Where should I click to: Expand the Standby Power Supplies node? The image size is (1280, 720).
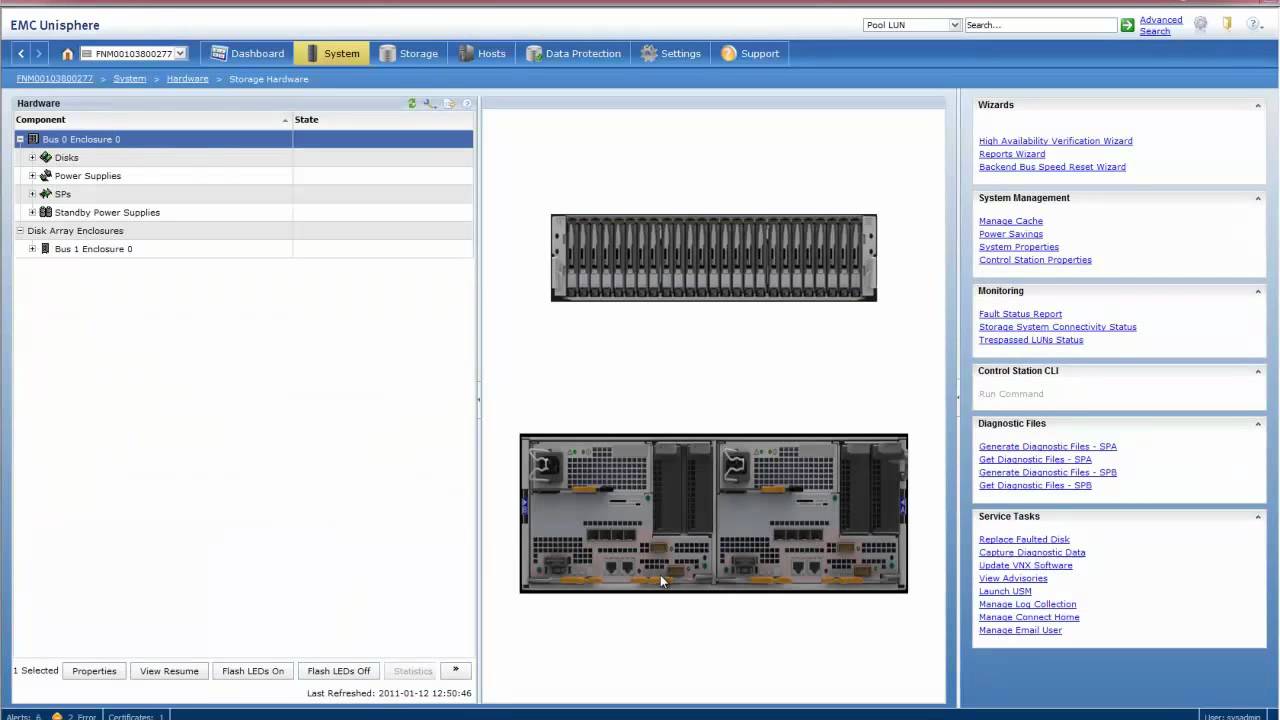(32, 212)
